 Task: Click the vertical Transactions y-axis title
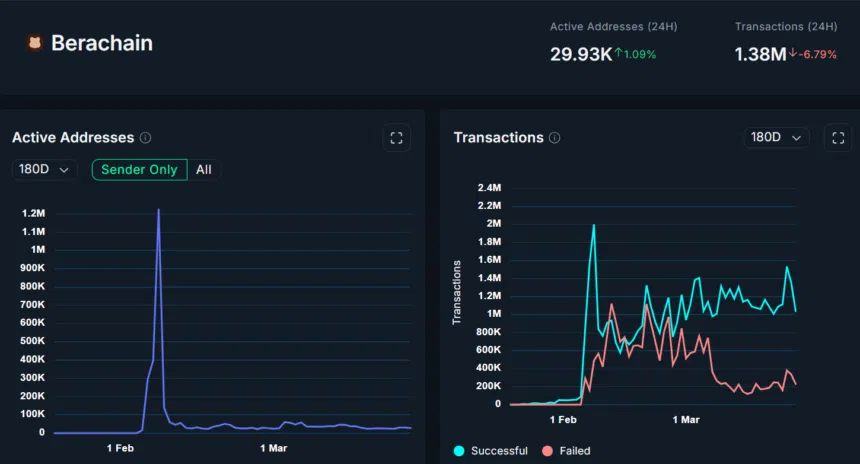(x=456, y=292)
